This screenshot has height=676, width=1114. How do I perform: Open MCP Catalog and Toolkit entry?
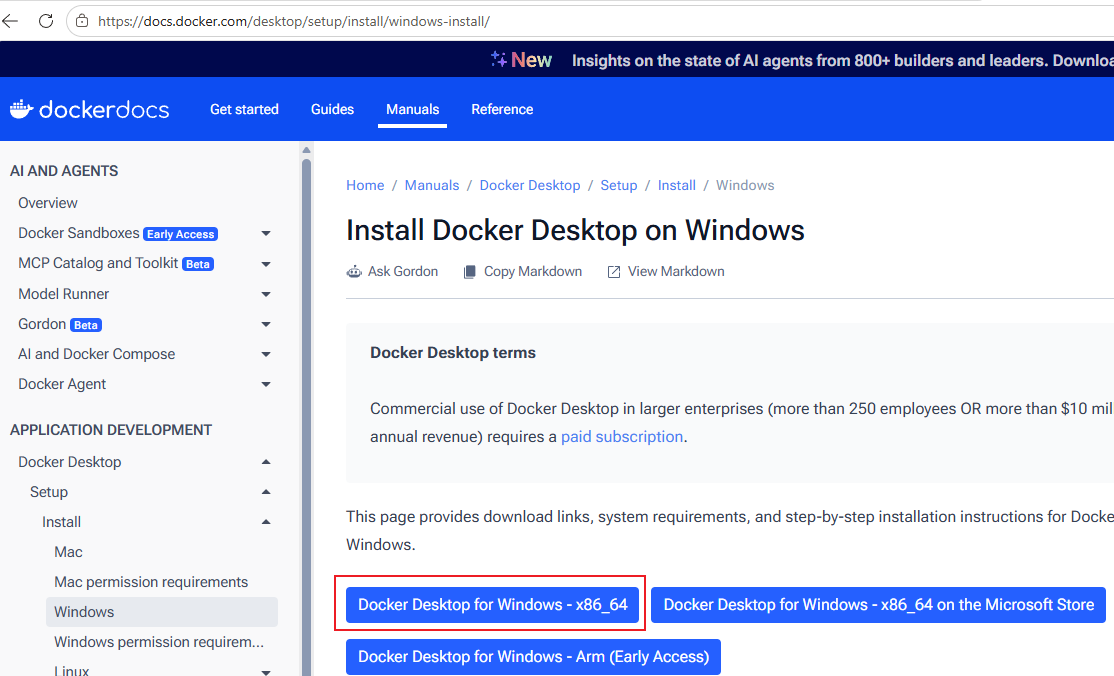pyautogui.click(x=98, y=263)
